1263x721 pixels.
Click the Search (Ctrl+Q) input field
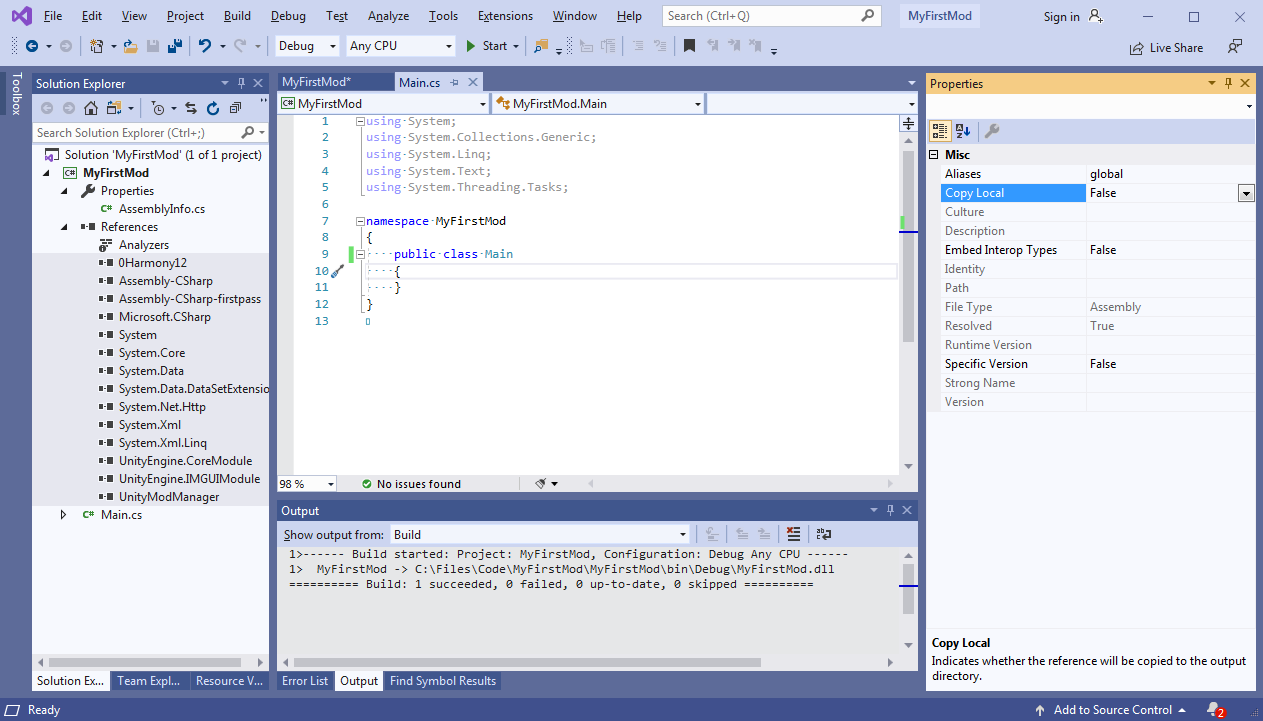(770, 16)
